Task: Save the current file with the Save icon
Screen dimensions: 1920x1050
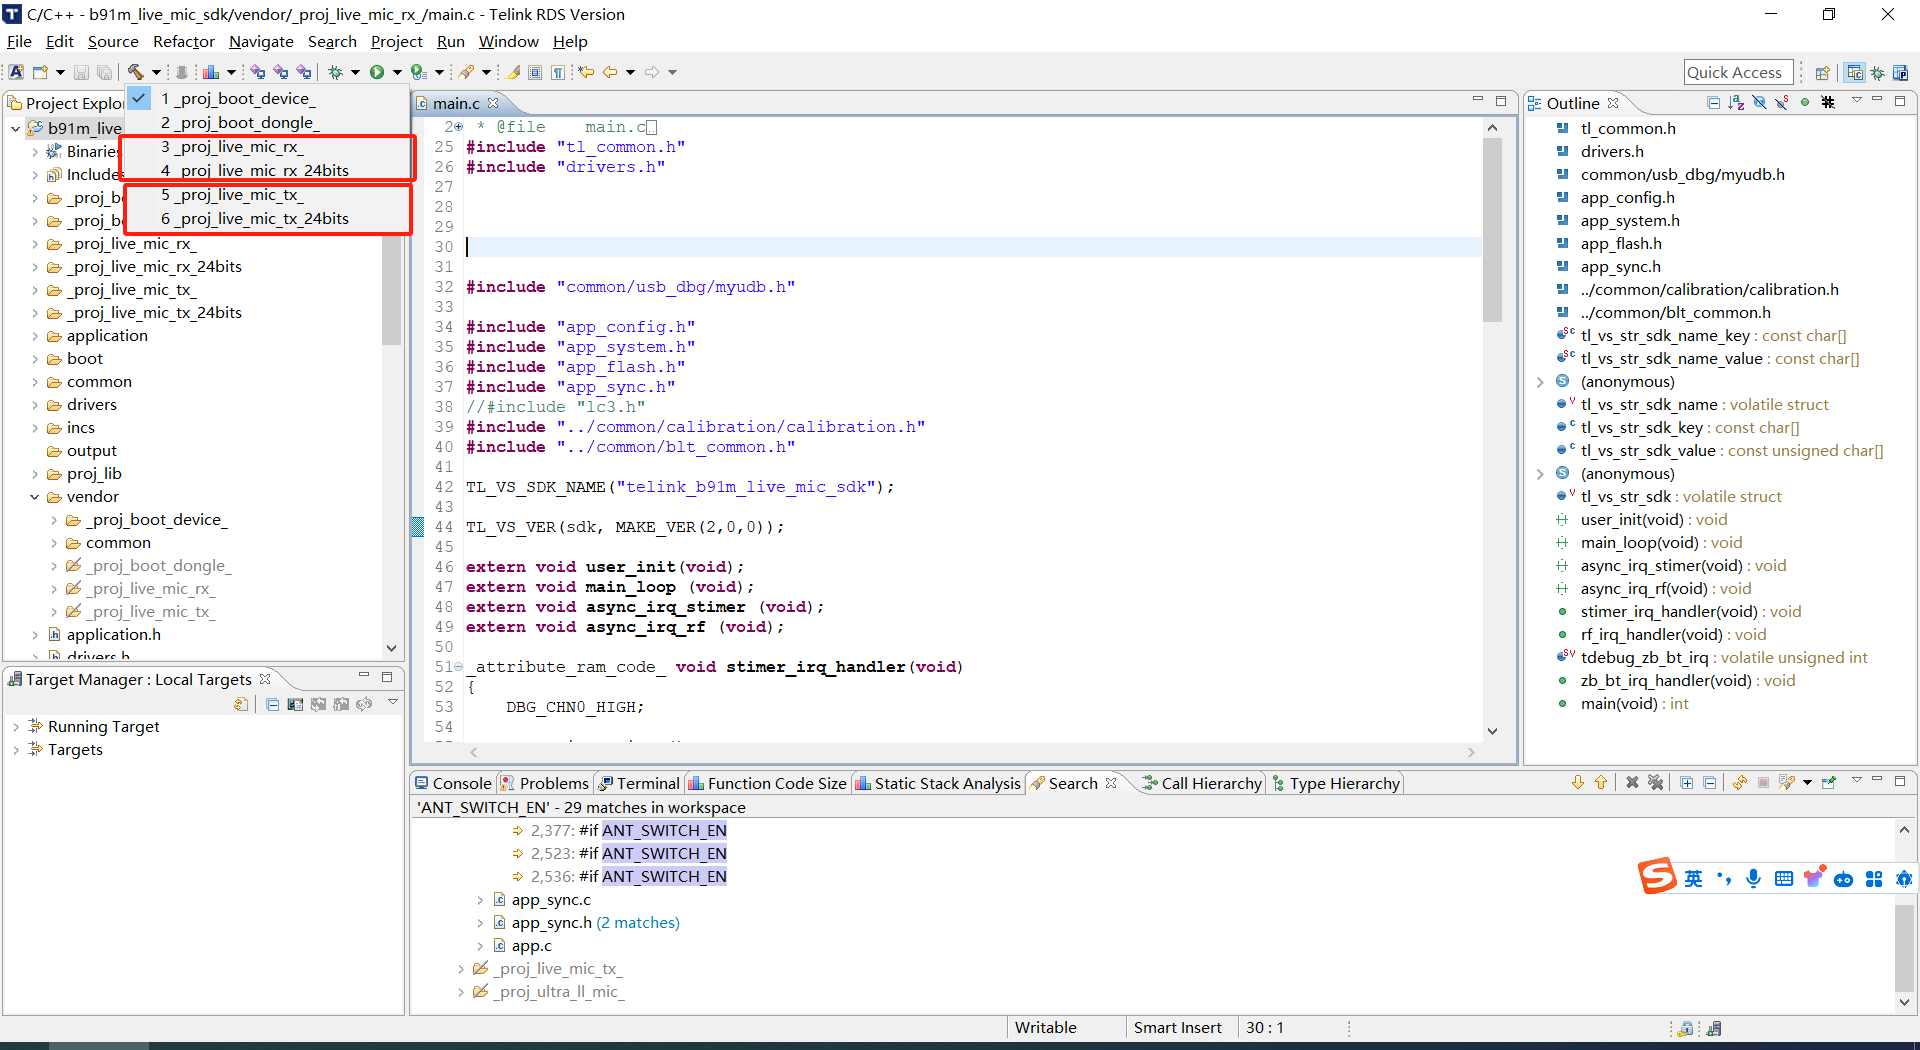Action: point(80,71)
